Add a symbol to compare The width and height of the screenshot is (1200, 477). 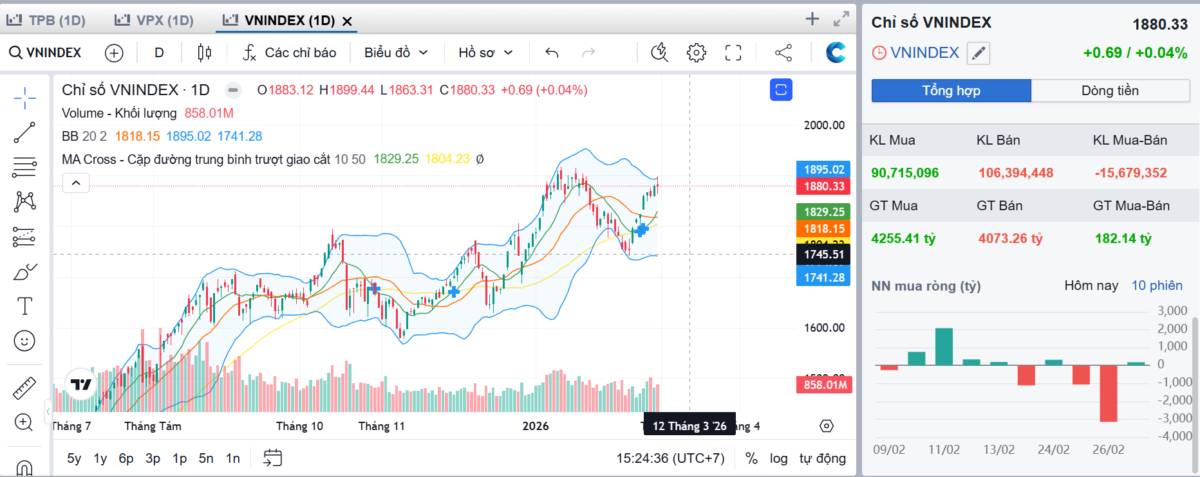pyautogui.click(x=114, y=53)
